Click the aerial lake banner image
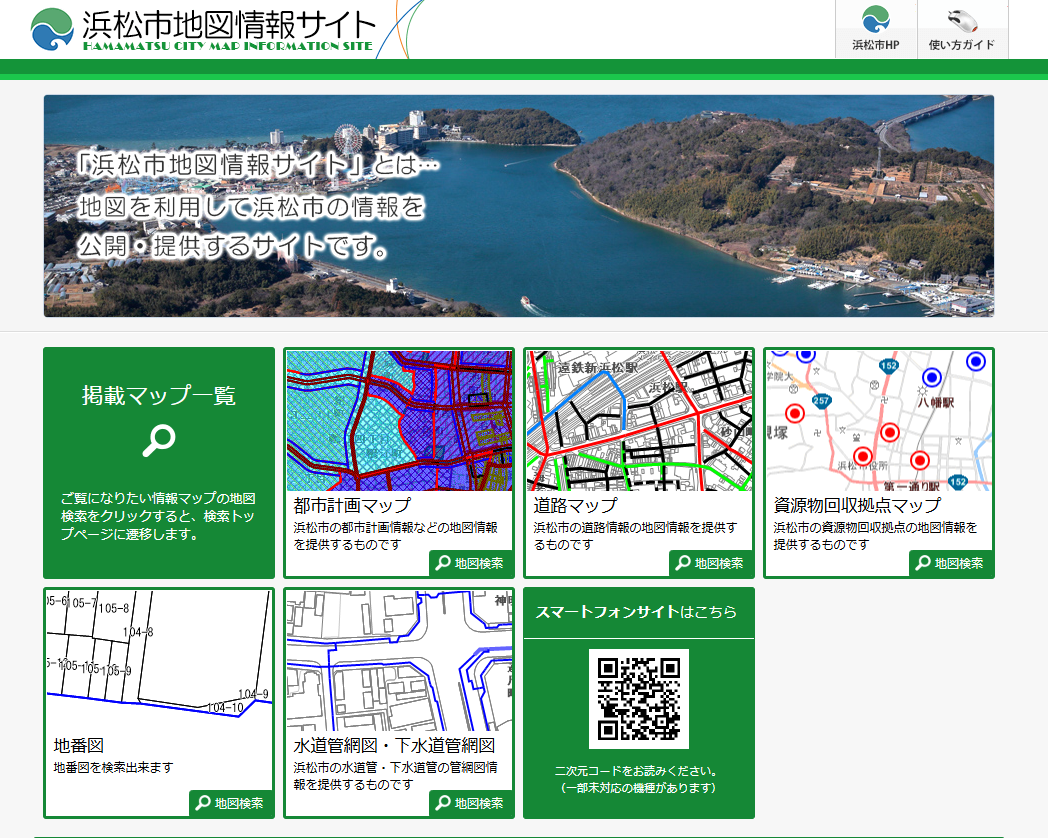 519,206
